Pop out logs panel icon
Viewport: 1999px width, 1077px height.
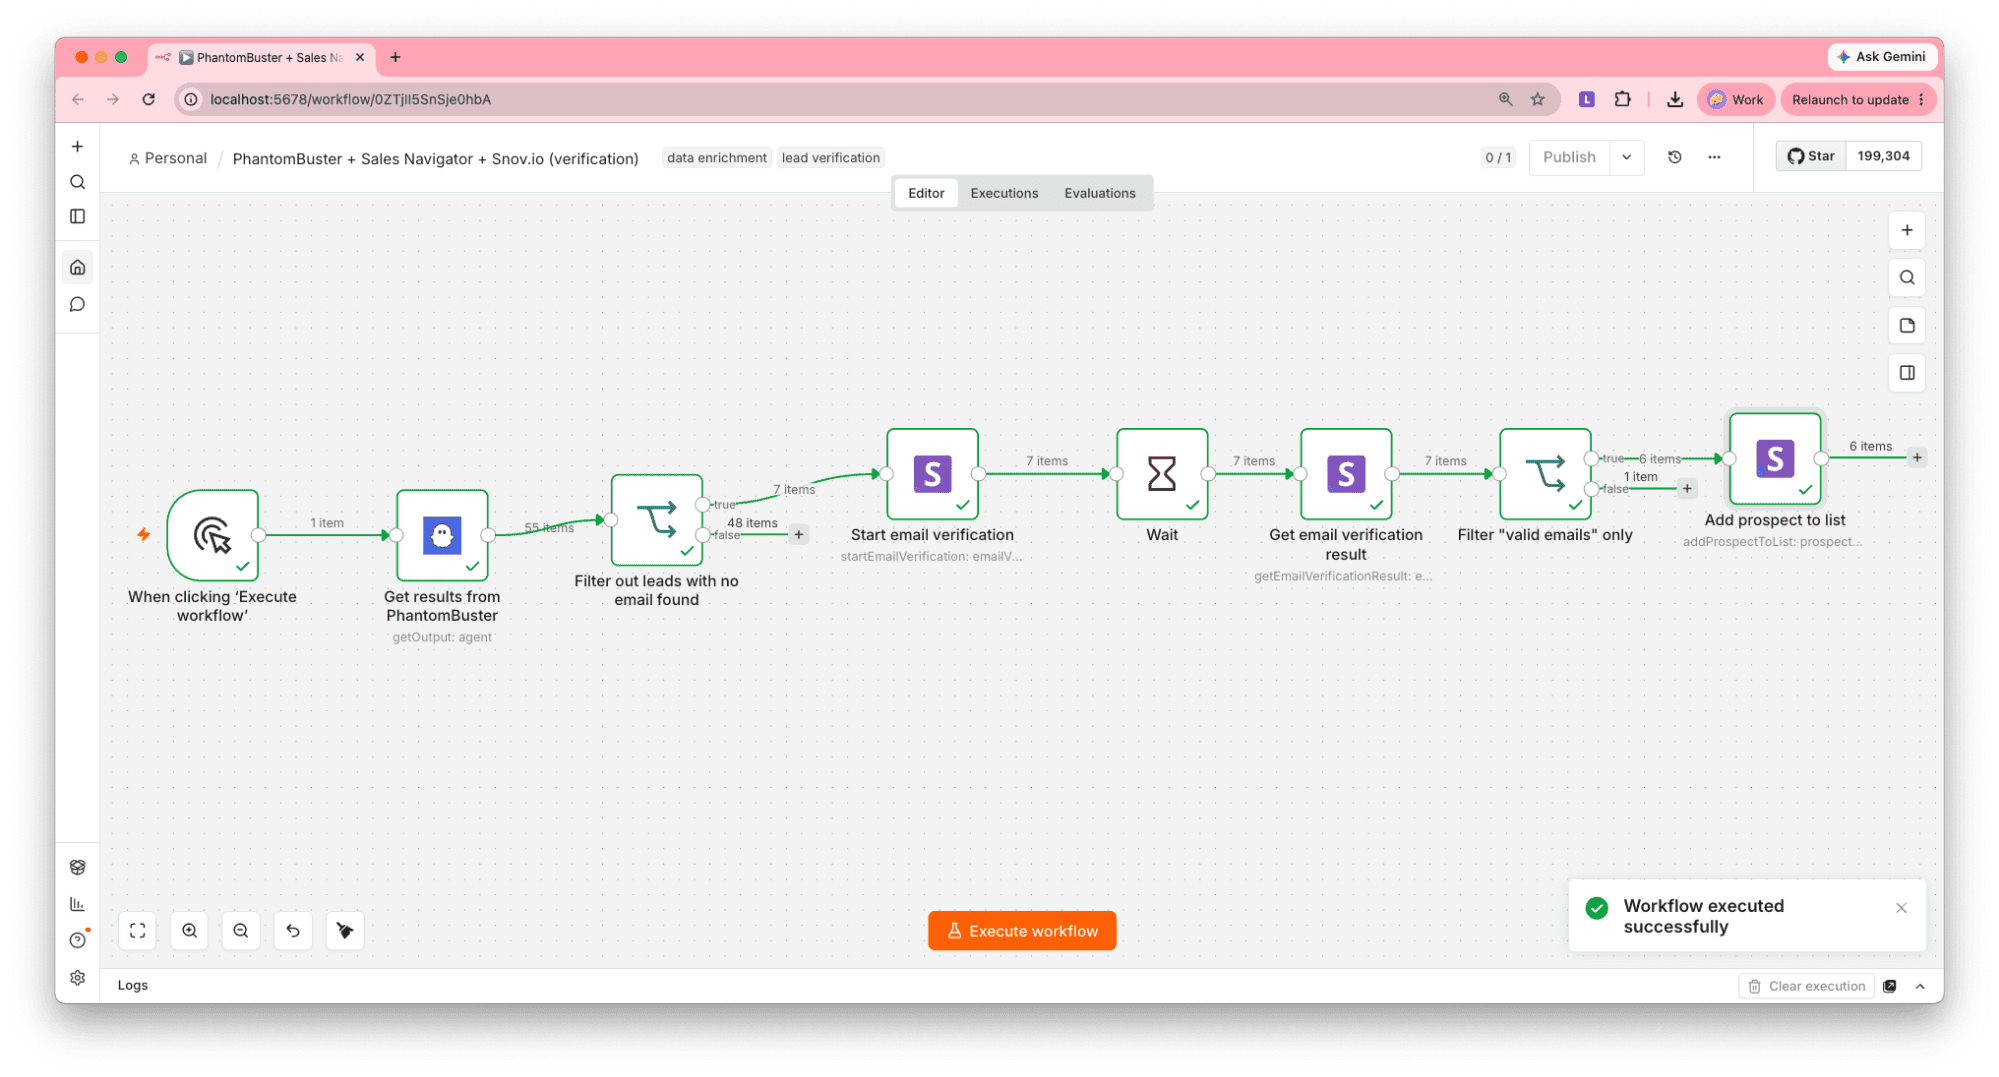[1890, 986]
